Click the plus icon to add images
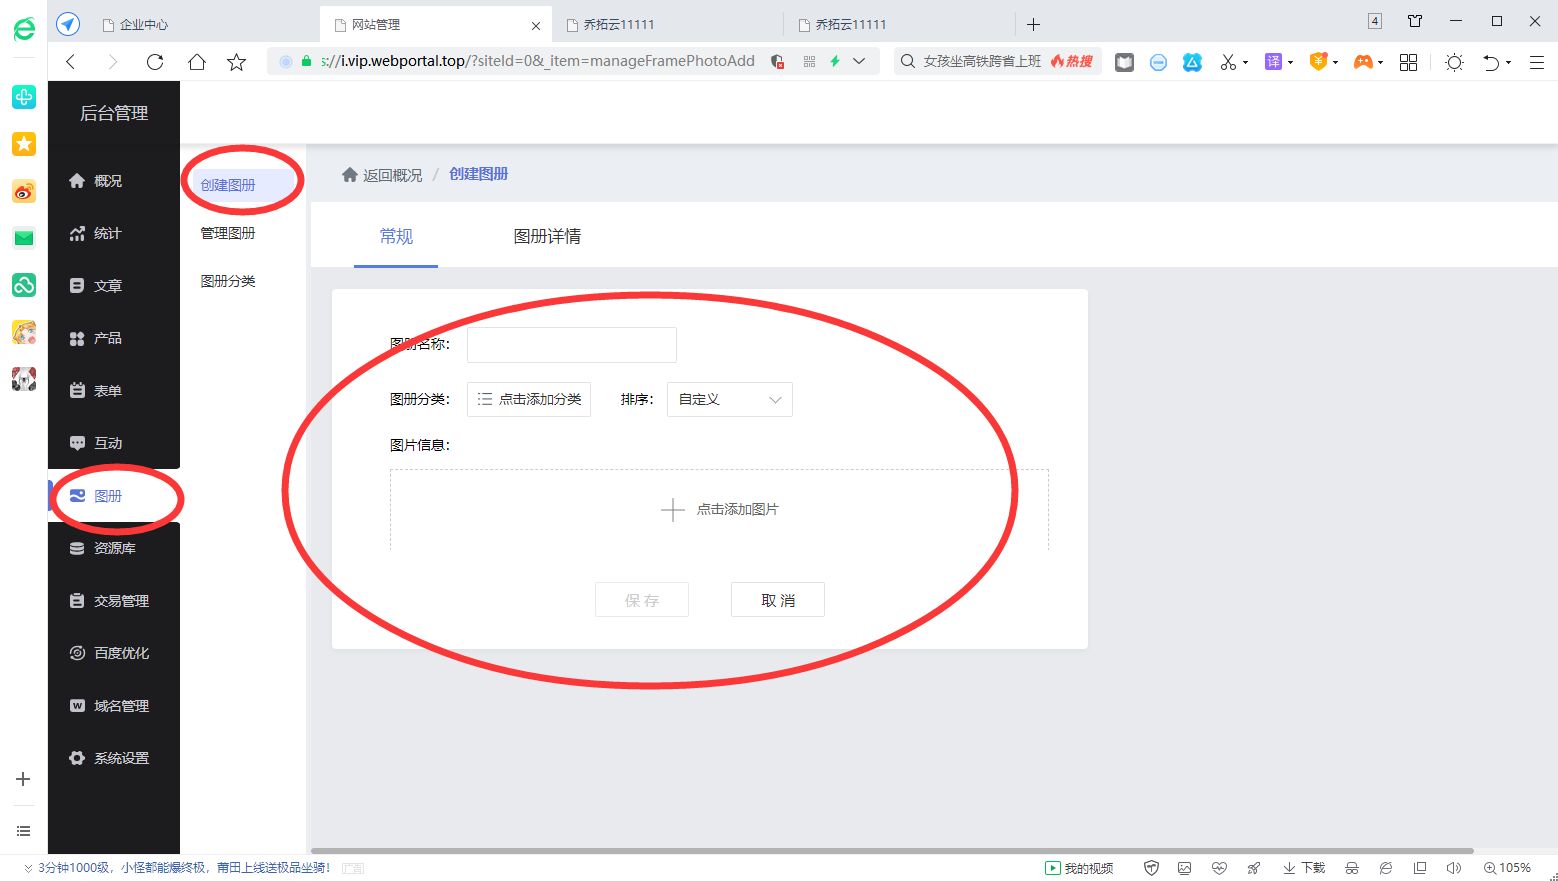 [672, 509]
